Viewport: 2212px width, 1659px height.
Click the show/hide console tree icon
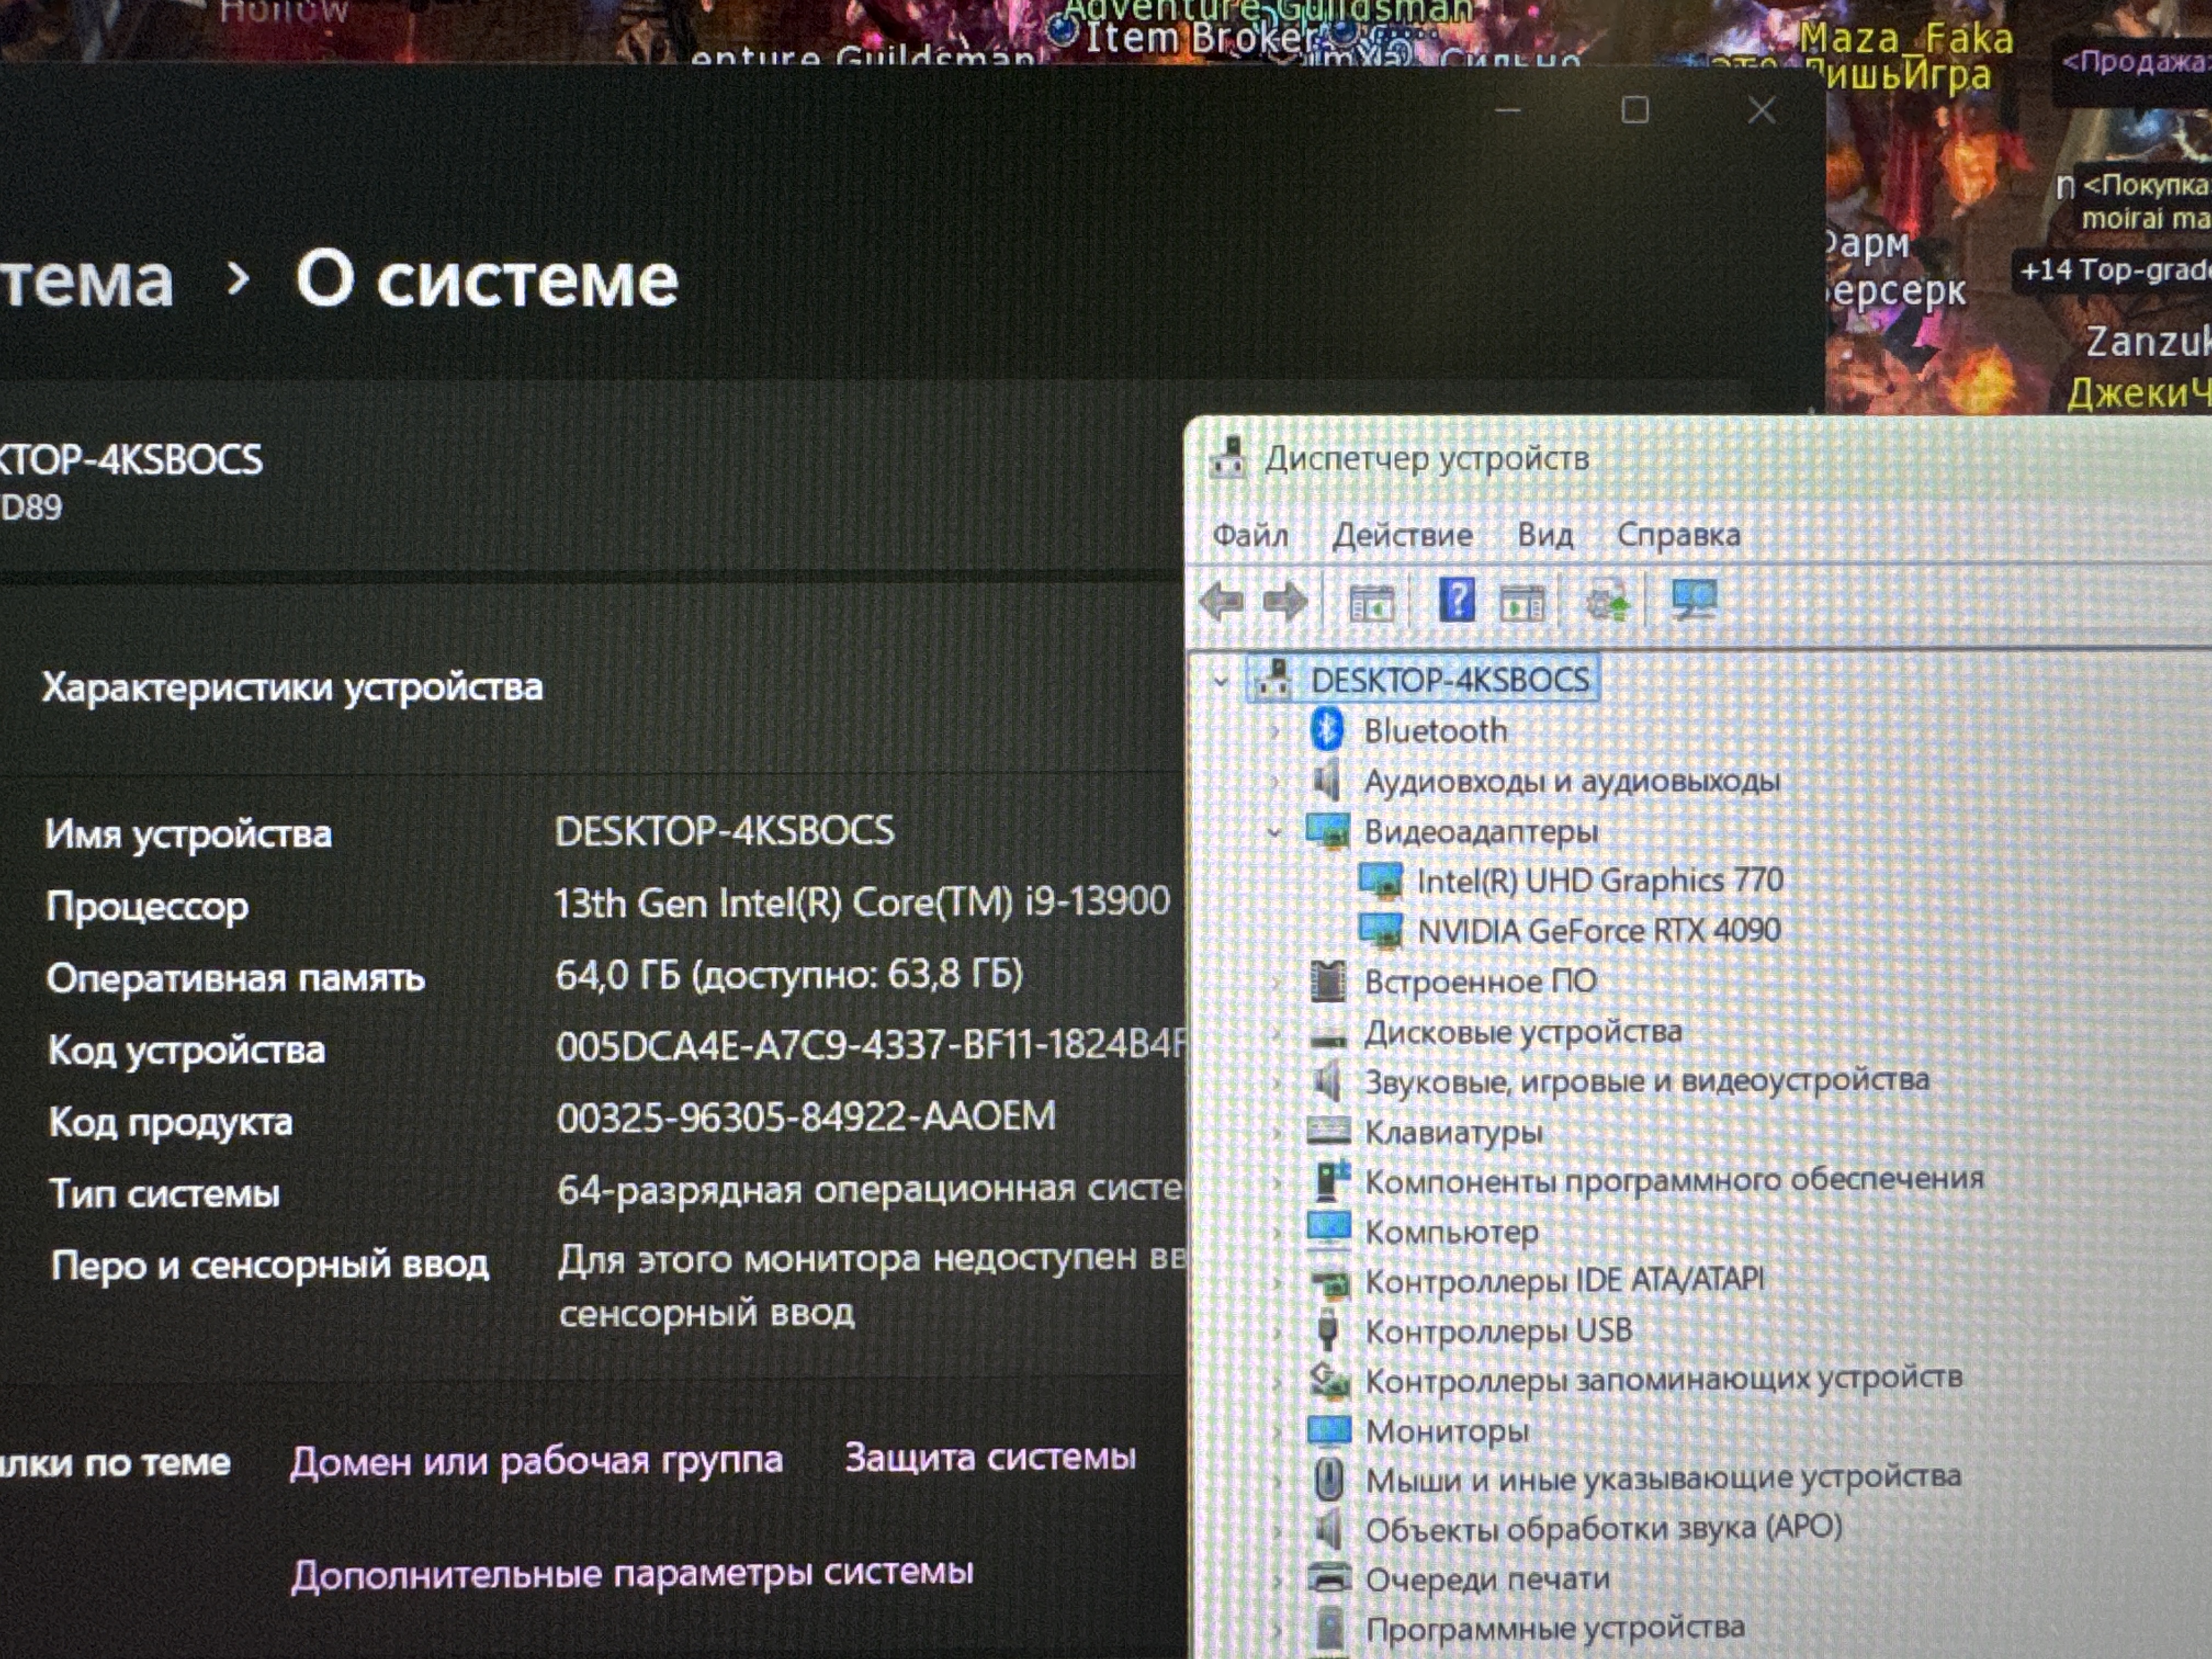click(x=1370, y=603)
